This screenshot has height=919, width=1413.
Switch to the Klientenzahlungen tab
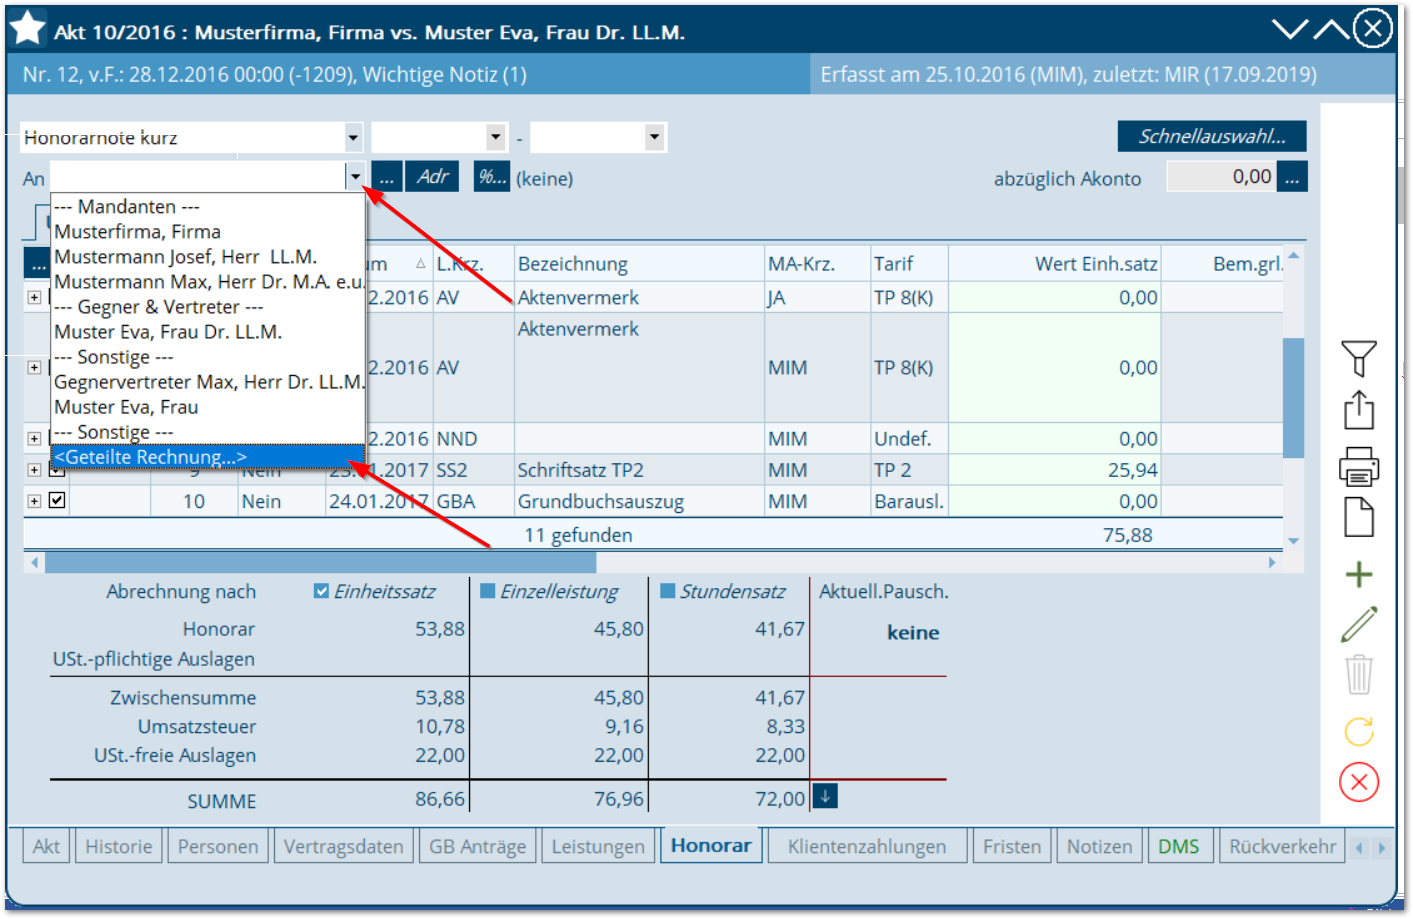coord(867,846)
